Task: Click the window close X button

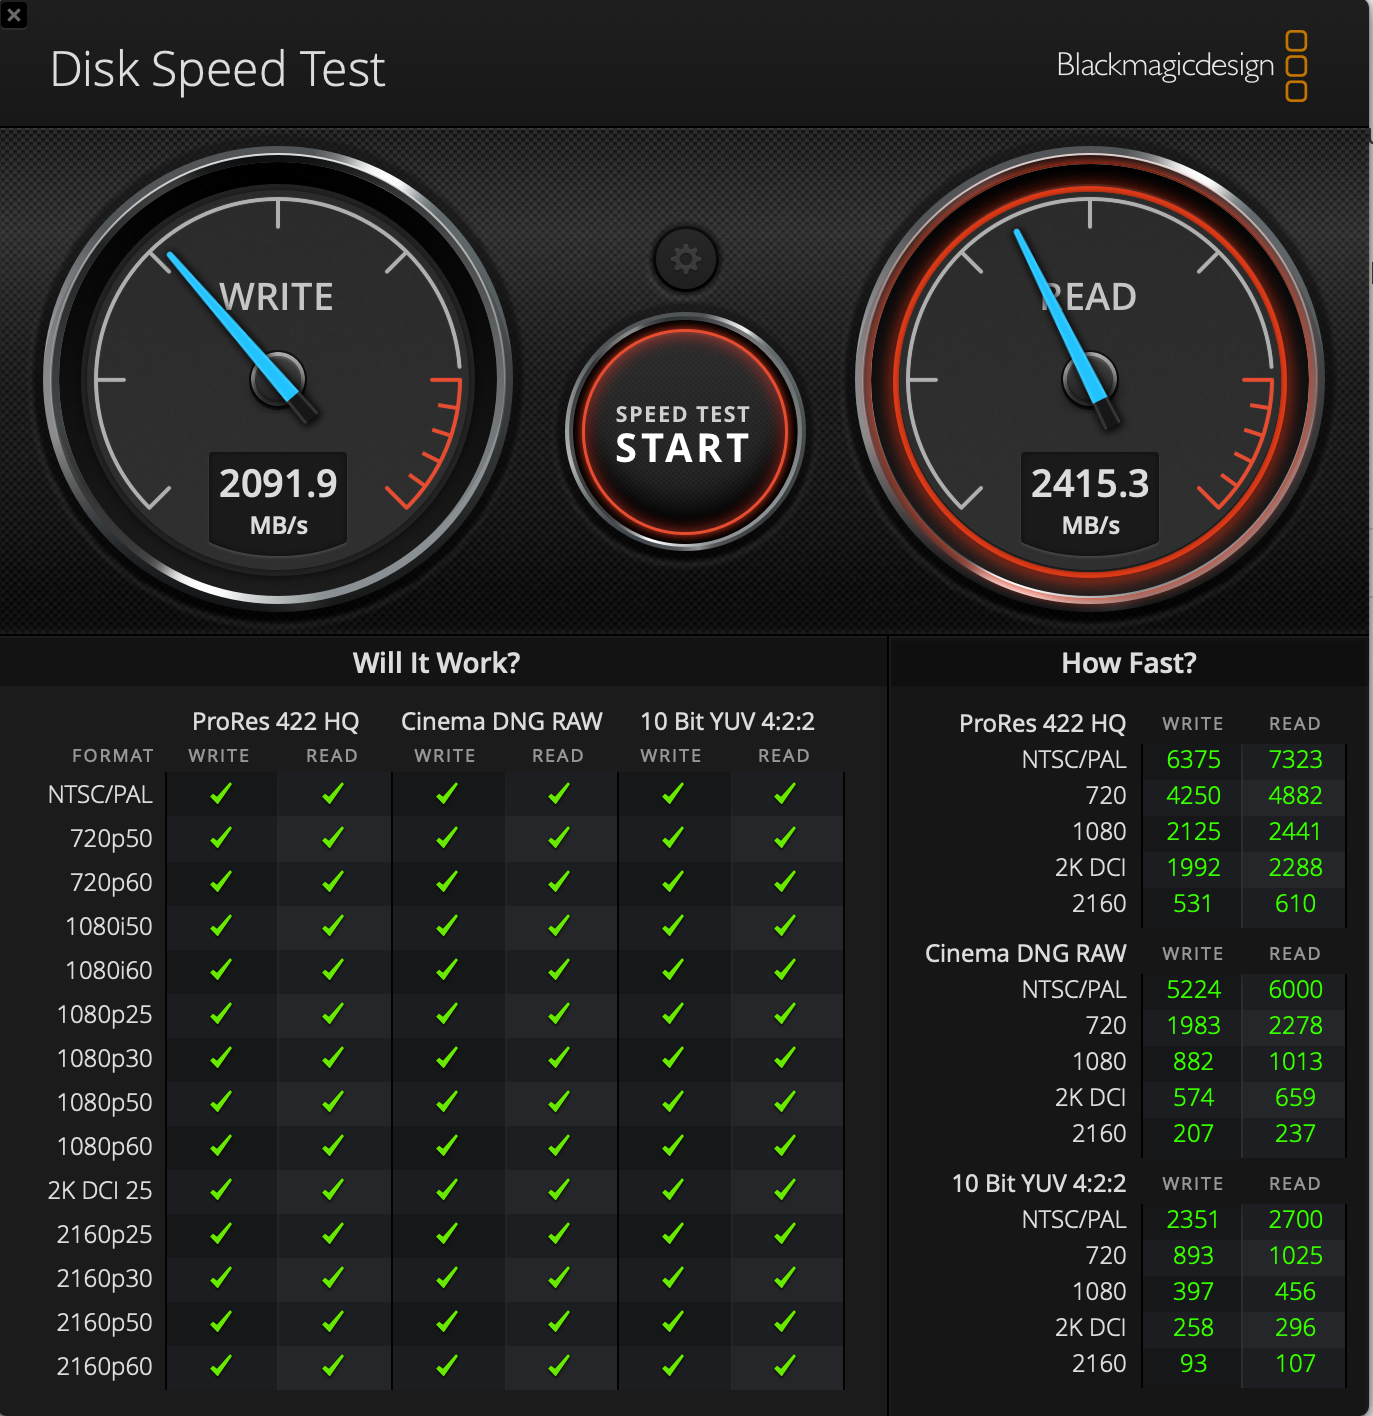Action: [x=14, y=16]
